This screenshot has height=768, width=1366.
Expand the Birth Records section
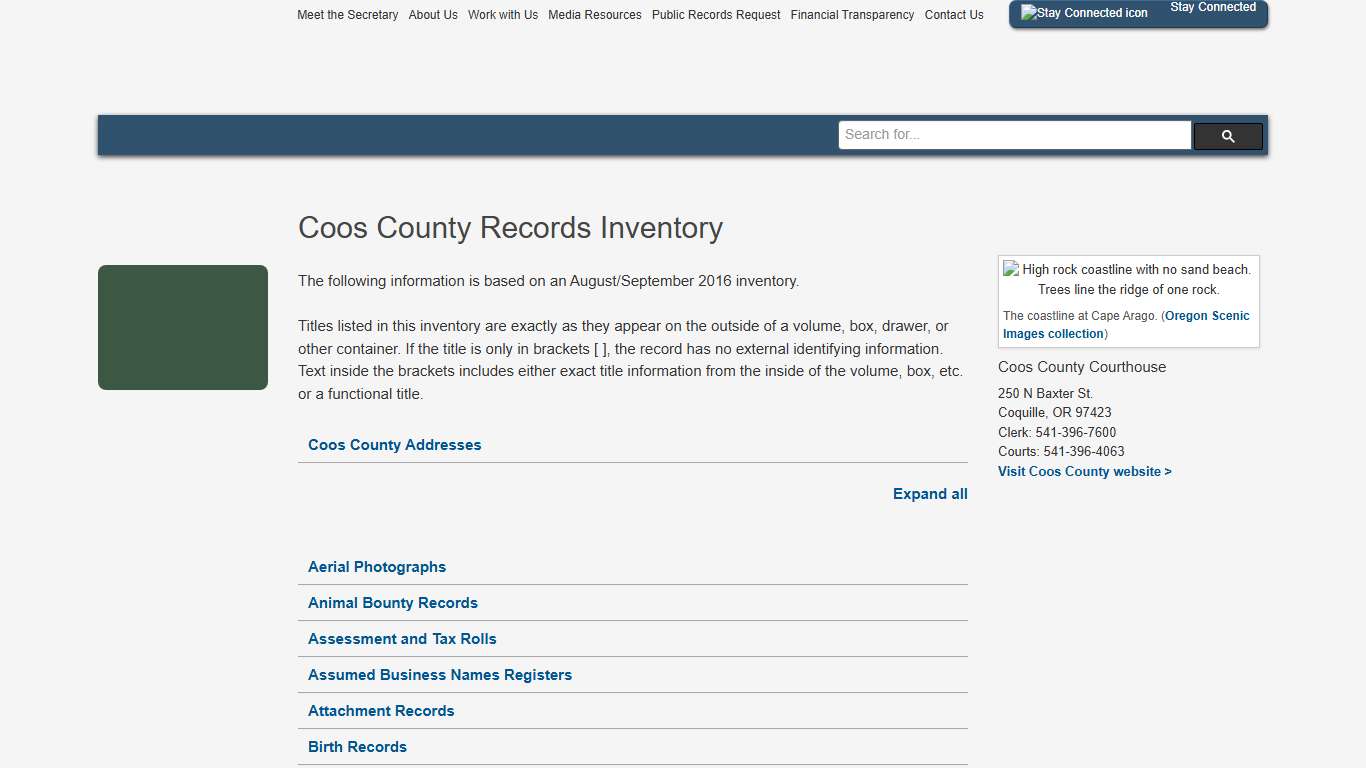(357, 747)
